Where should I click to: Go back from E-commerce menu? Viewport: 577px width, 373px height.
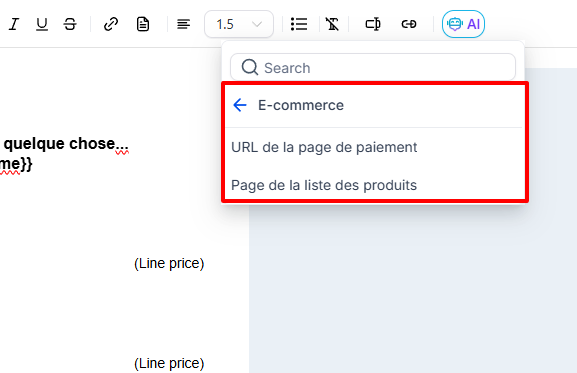pyautogui.click(x=240, y=105)
